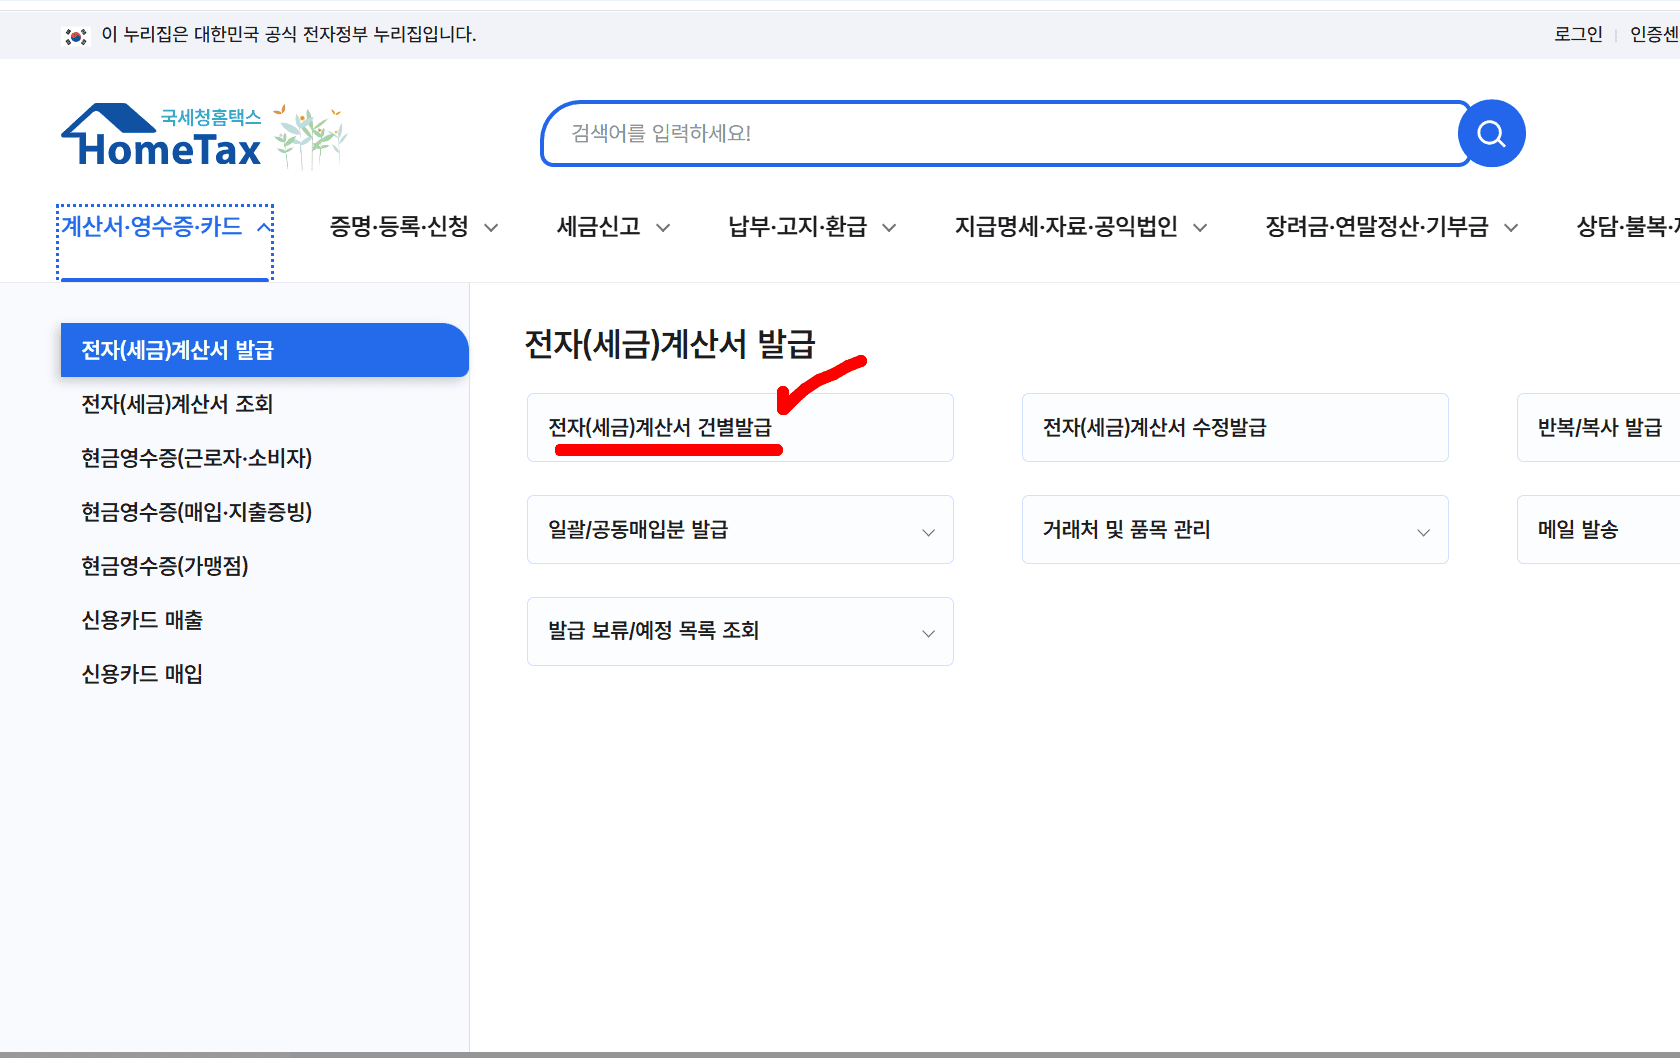Viewport: 1680px width, 1058px height.
Task: Select 신용카드 매입 in sidebar
Action: [142, 674]
